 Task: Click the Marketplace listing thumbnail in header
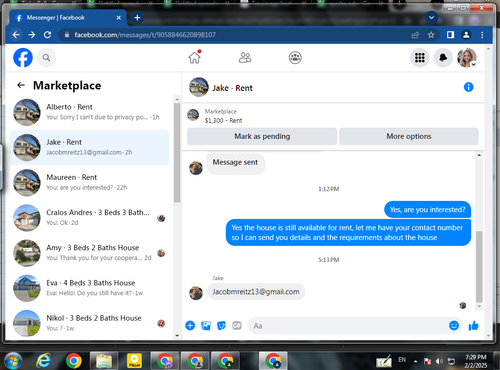click(193, 115)
